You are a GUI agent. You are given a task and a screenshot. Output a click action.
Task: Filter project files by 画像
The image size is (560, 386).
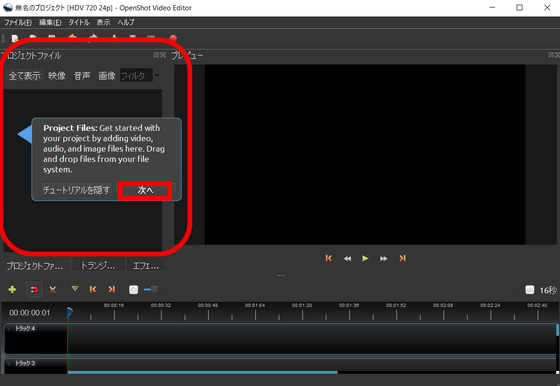pos(107,76)
